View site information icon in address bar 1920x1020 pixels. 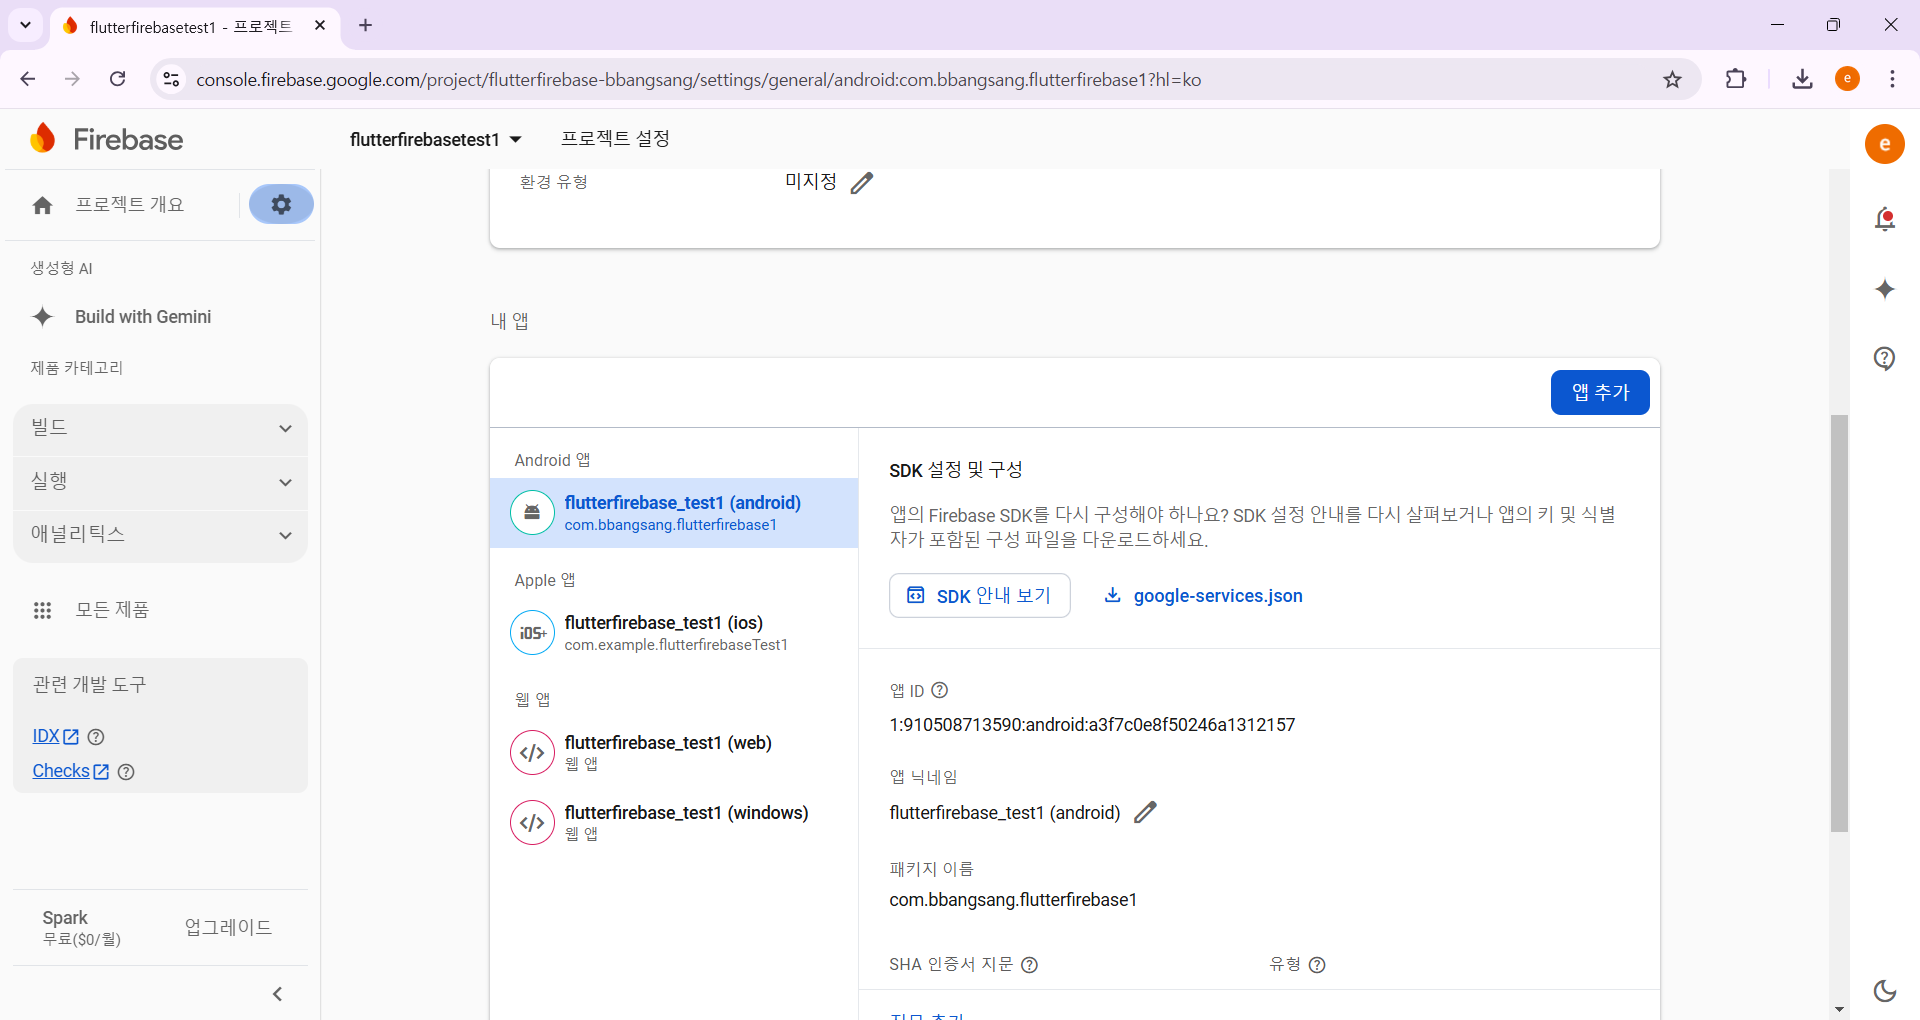click(171, 79)
